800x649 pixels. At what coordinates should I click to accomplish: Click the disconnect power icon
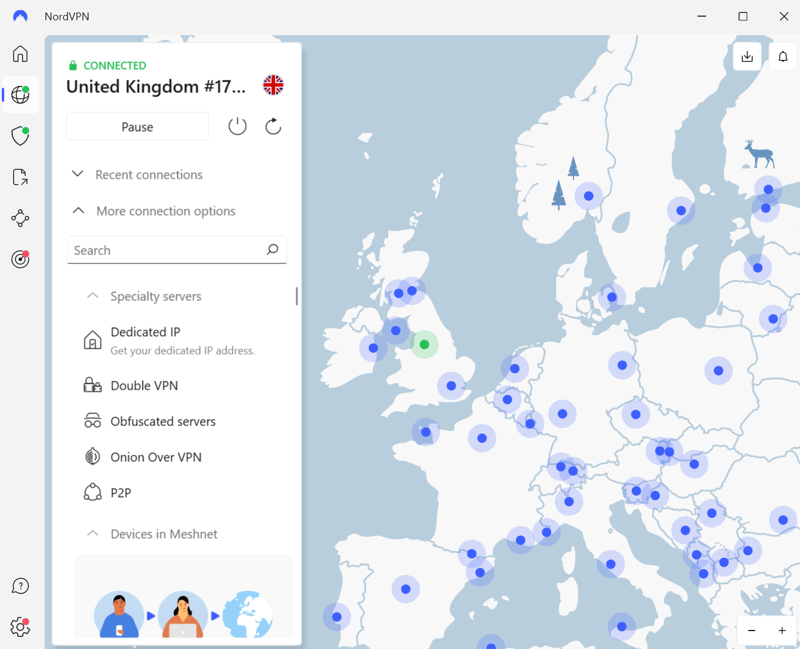(x=237, y=126)
